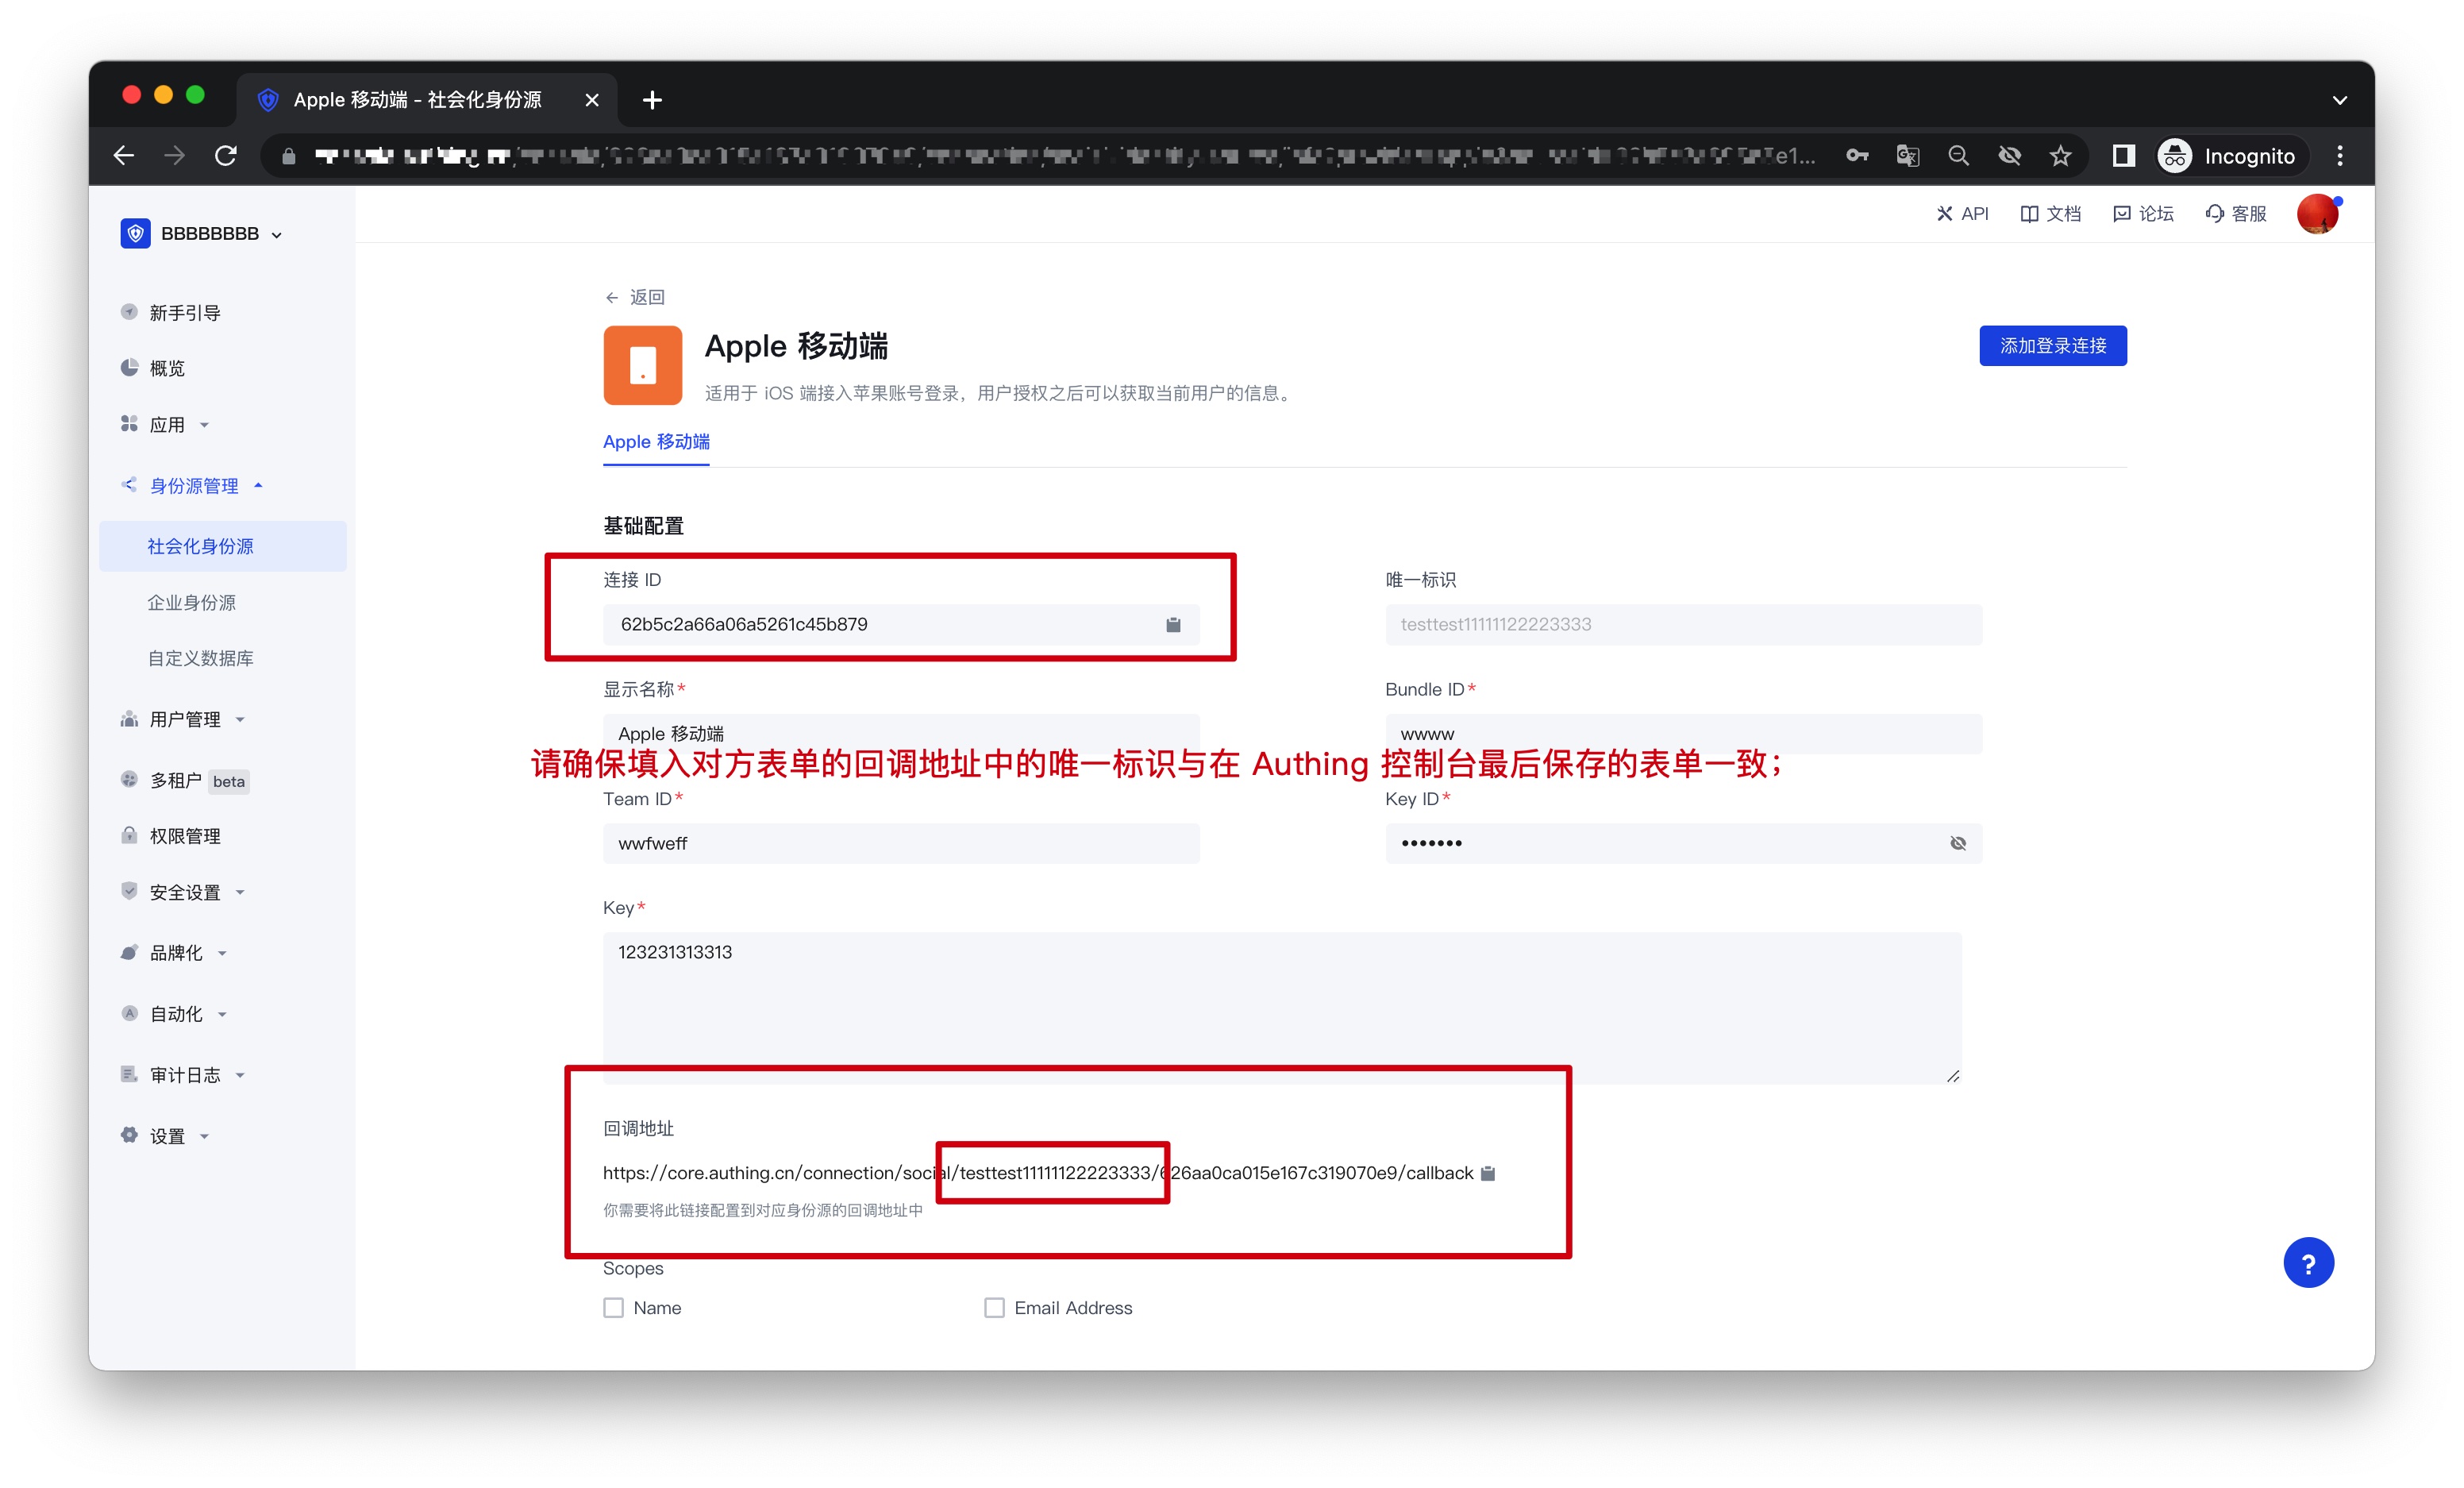Screen dimensions: 2464x1488
Task: Select the Apple 移动端 tab
Action: pos(656,441)
